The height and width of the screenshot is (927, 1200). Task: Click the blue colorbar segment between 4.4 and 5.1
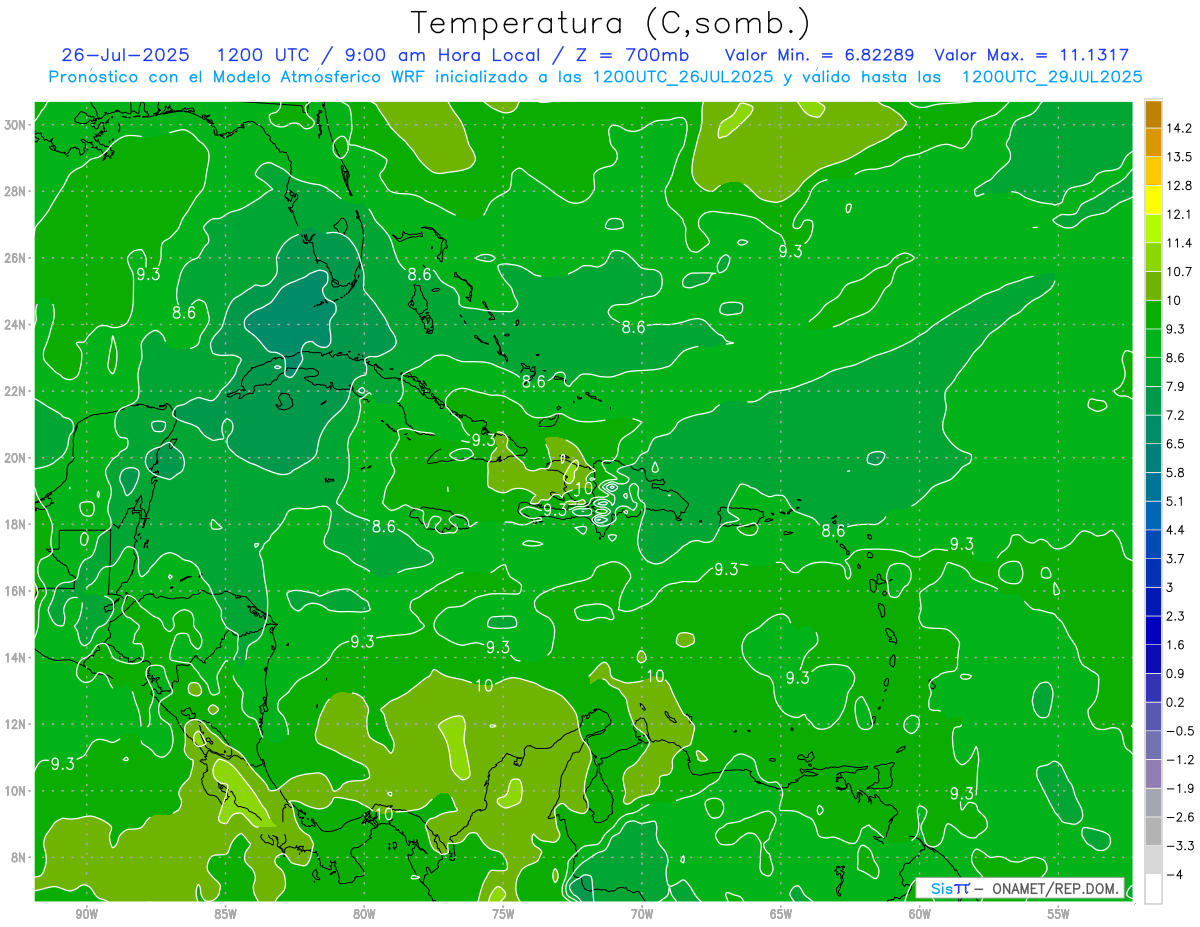point(1153,515)
